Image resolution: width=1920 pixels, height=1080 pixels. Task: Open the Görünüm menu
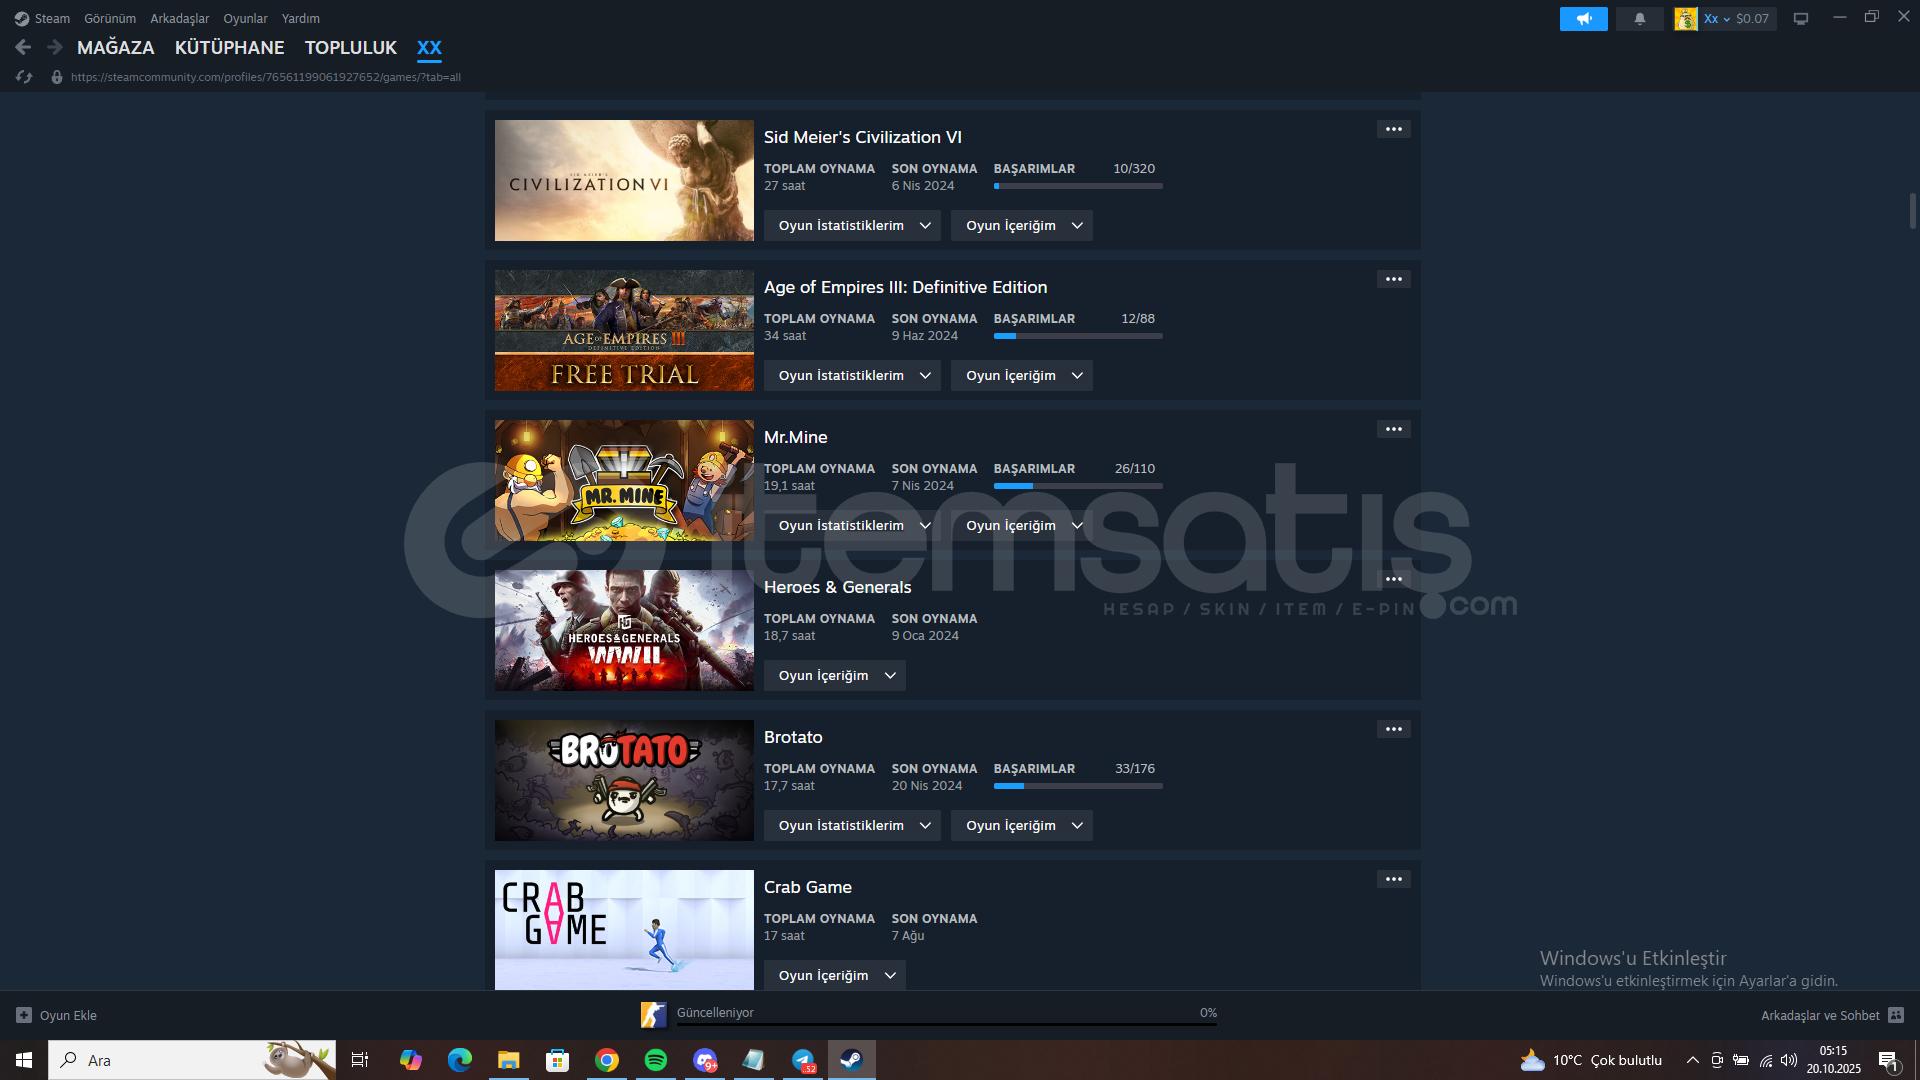(x=110, y=19)
